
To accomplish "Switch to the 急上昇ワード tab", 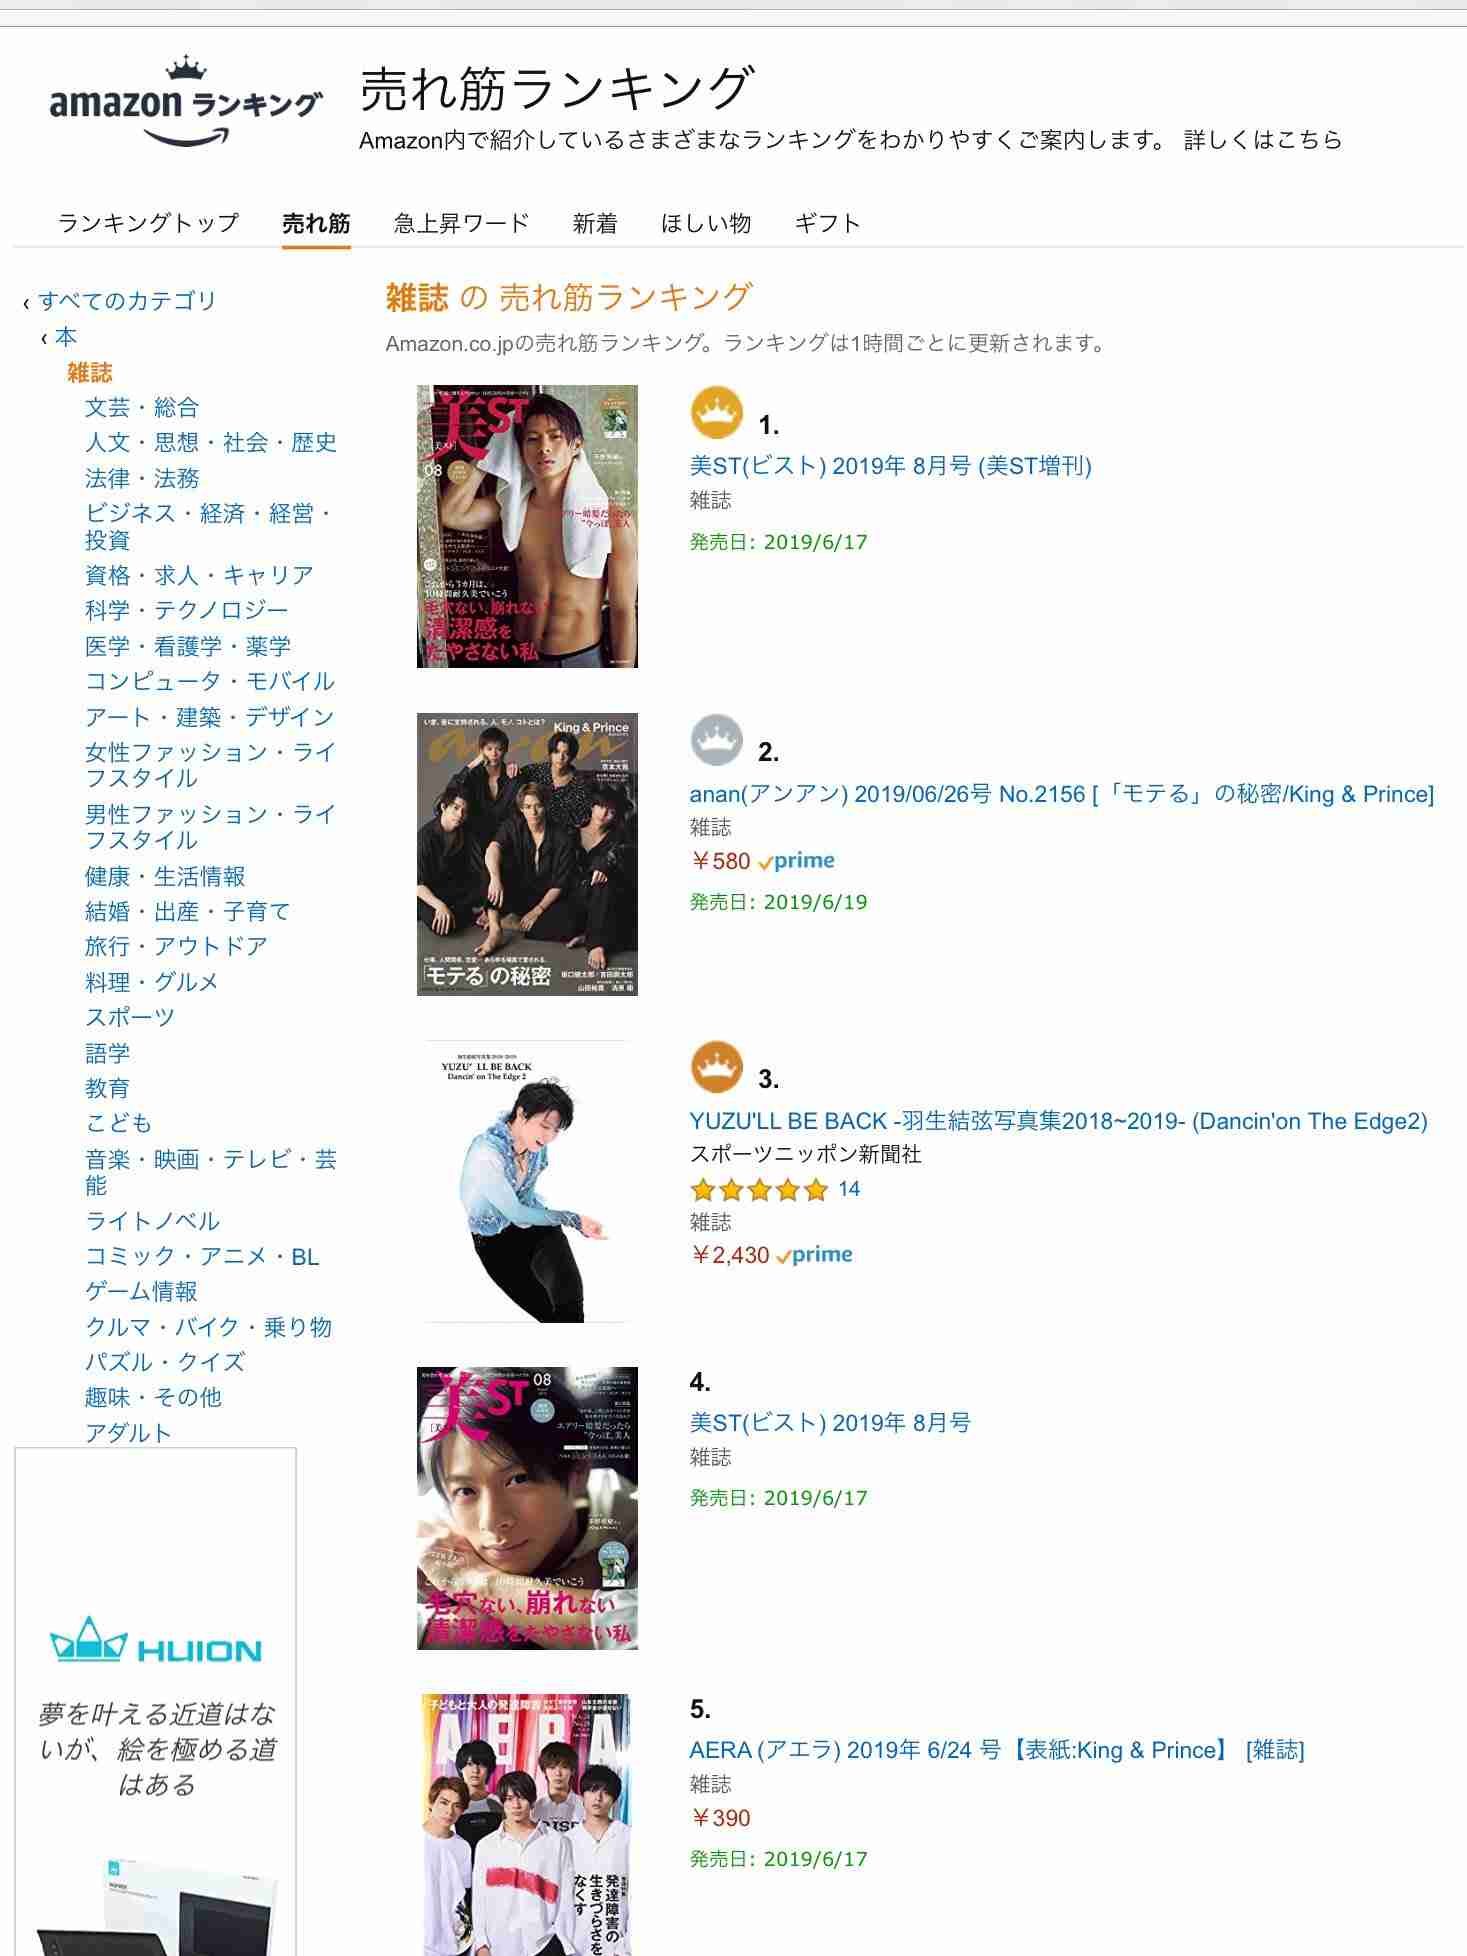I will (461, 222).
